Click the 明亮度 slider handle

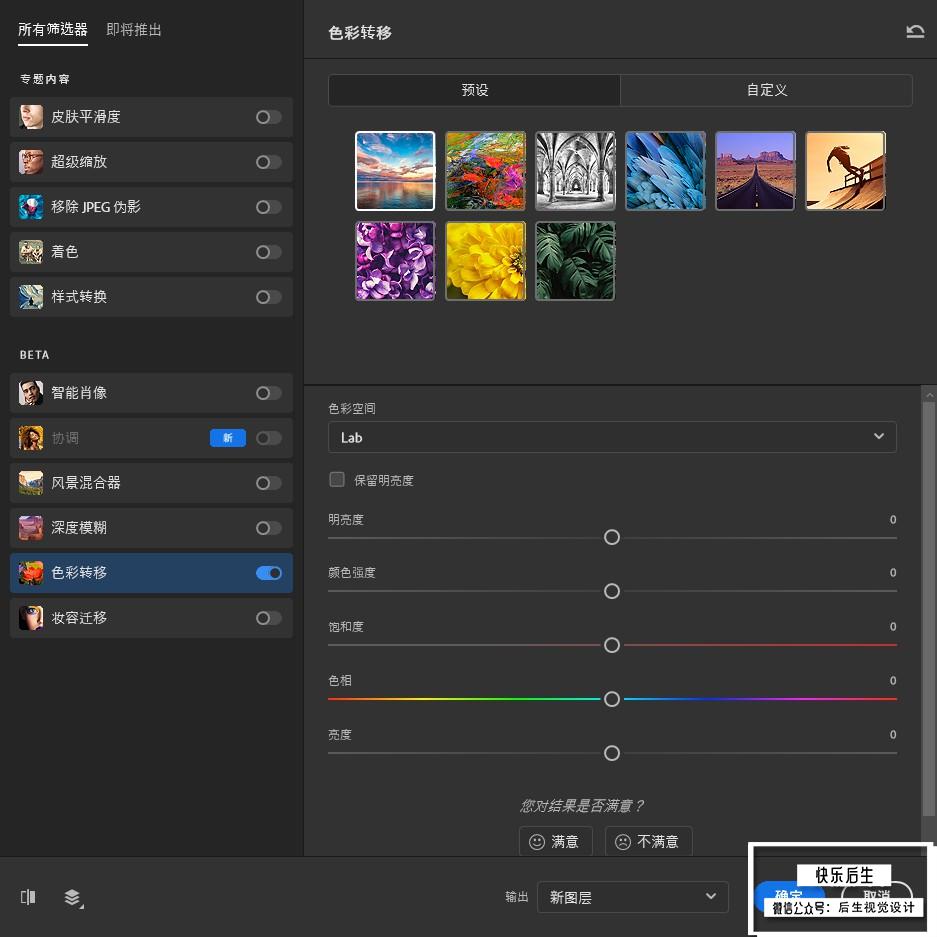pyautogui.click(x=612, y=537)
